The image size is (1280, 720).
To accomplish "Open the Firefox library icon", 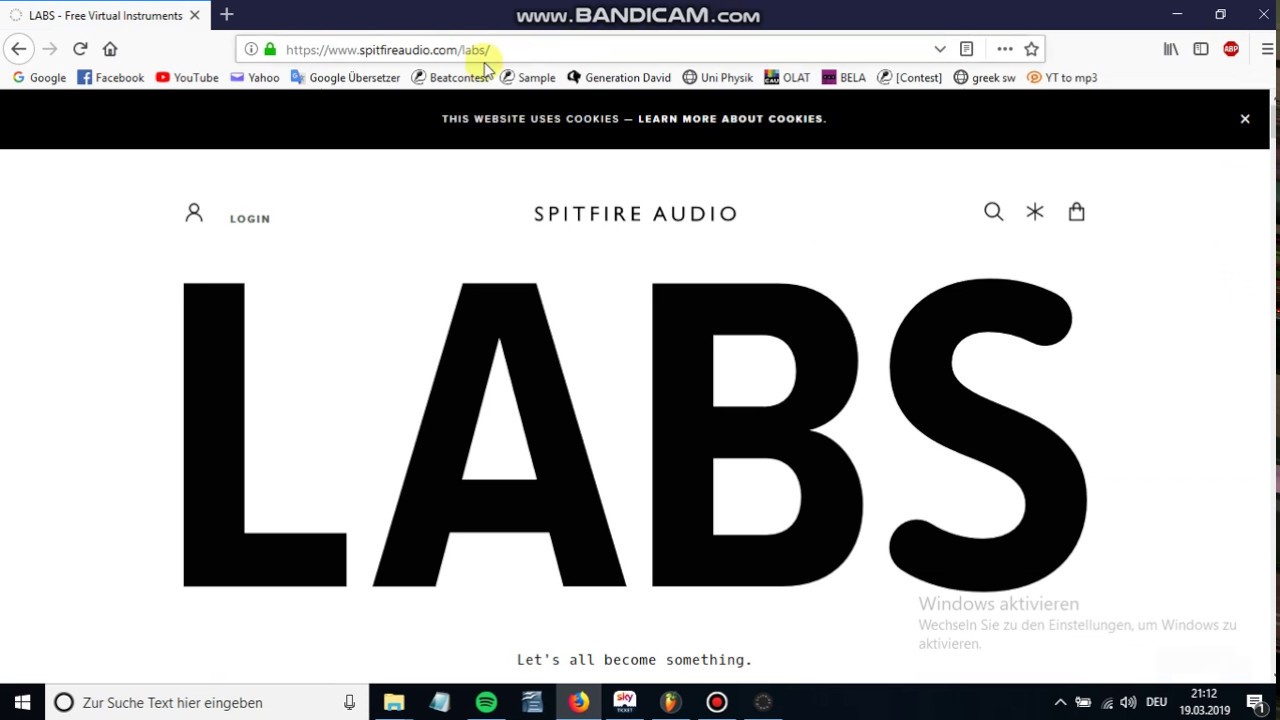I will pos(1171,49).
